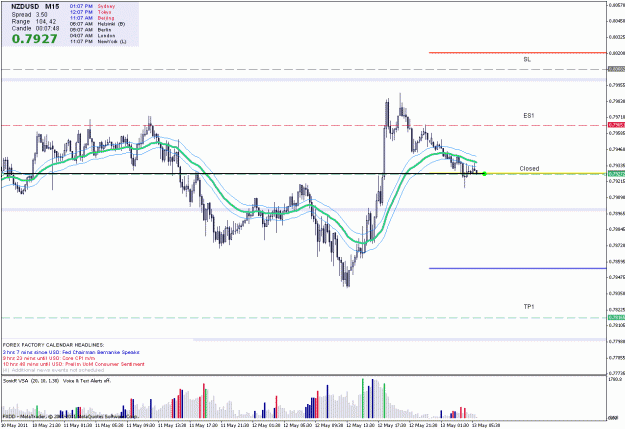Select the blue horizontal line below price

click(x=517, y=268)
